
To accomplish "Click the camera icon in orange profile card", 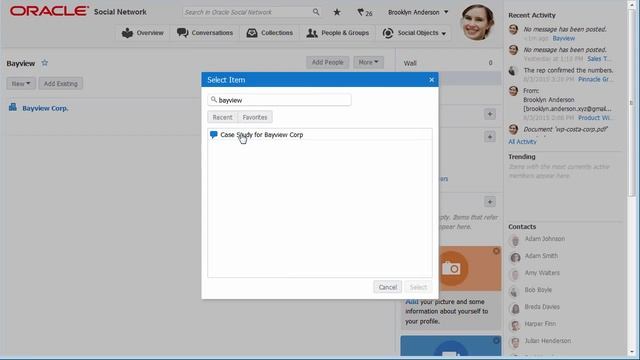I will point(451,268).
